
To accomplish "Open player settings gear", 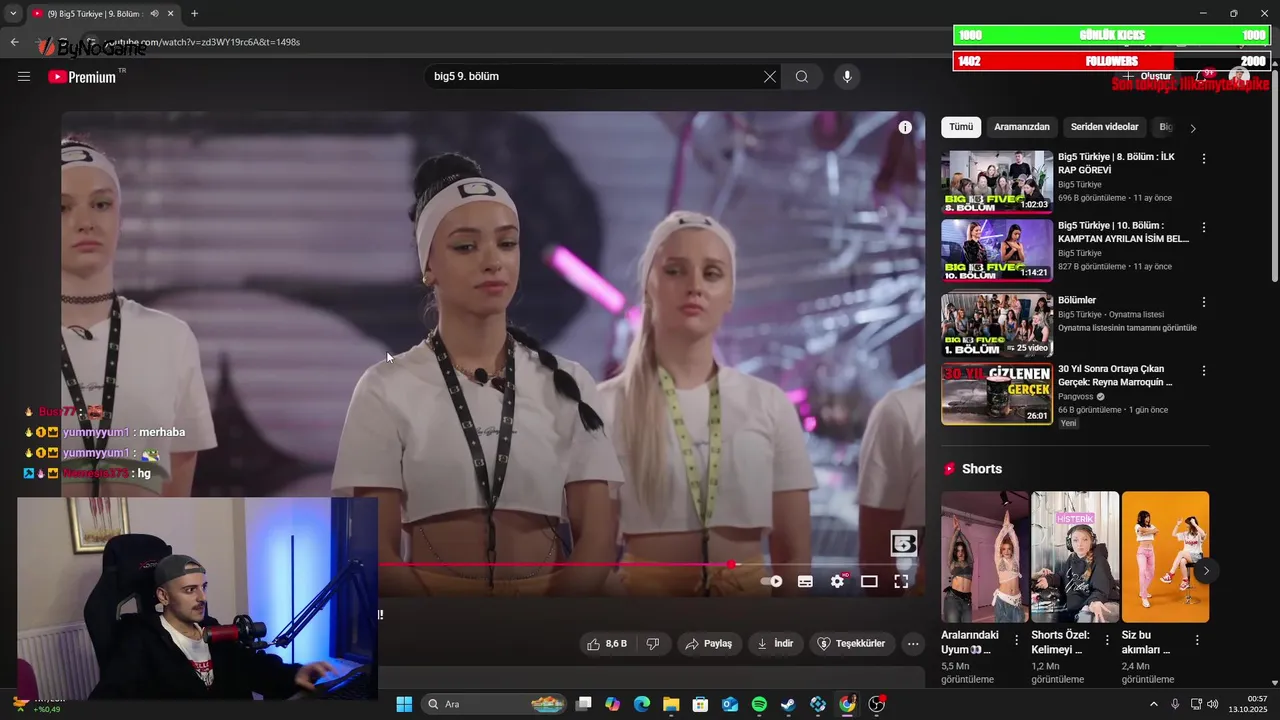I will click(838, 581).
